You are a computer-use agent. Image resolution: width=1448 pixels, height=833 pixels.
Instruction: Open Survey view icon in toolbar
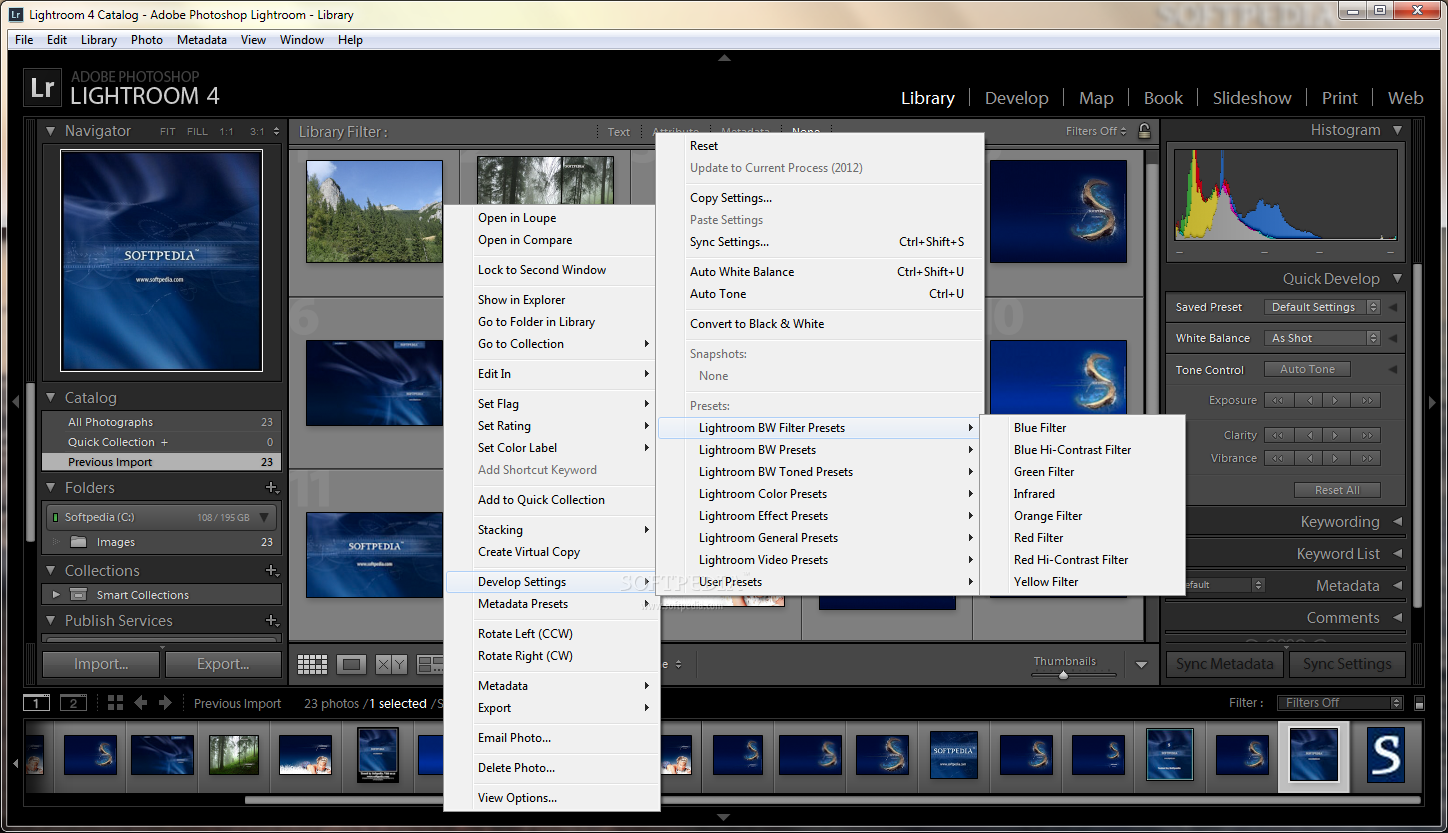click(x=430, y=664)
